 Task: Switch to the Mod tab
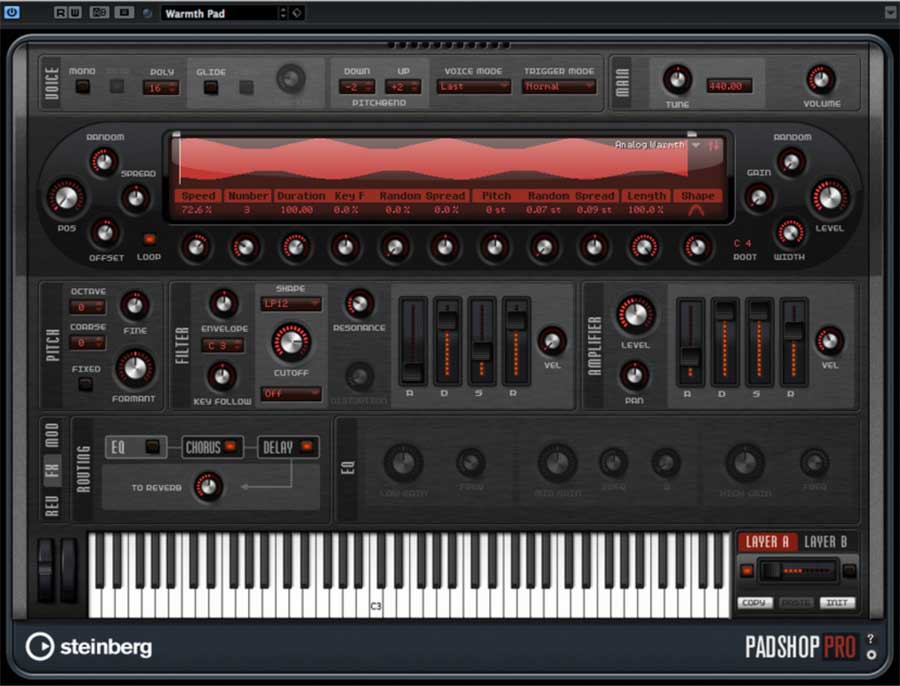point(52,435)
